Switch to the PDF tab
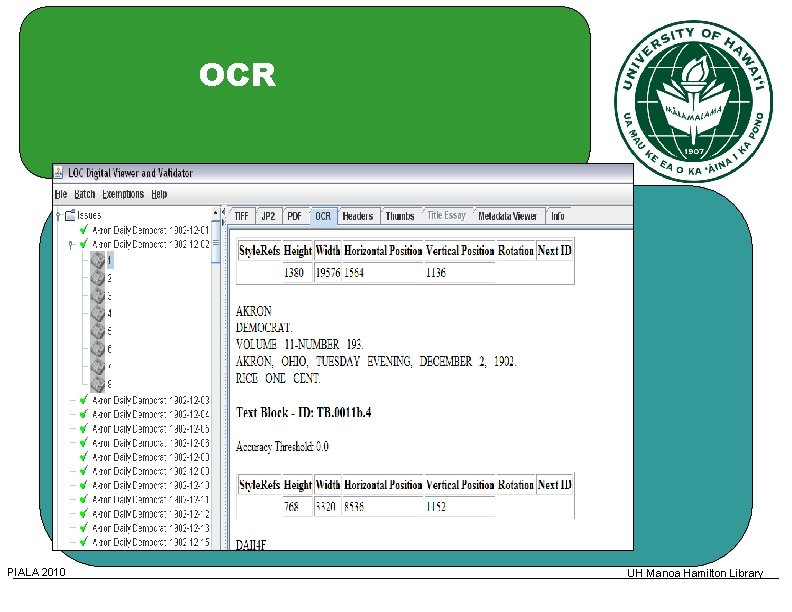Screen dimensions: 792x612 tap(294, 216)
